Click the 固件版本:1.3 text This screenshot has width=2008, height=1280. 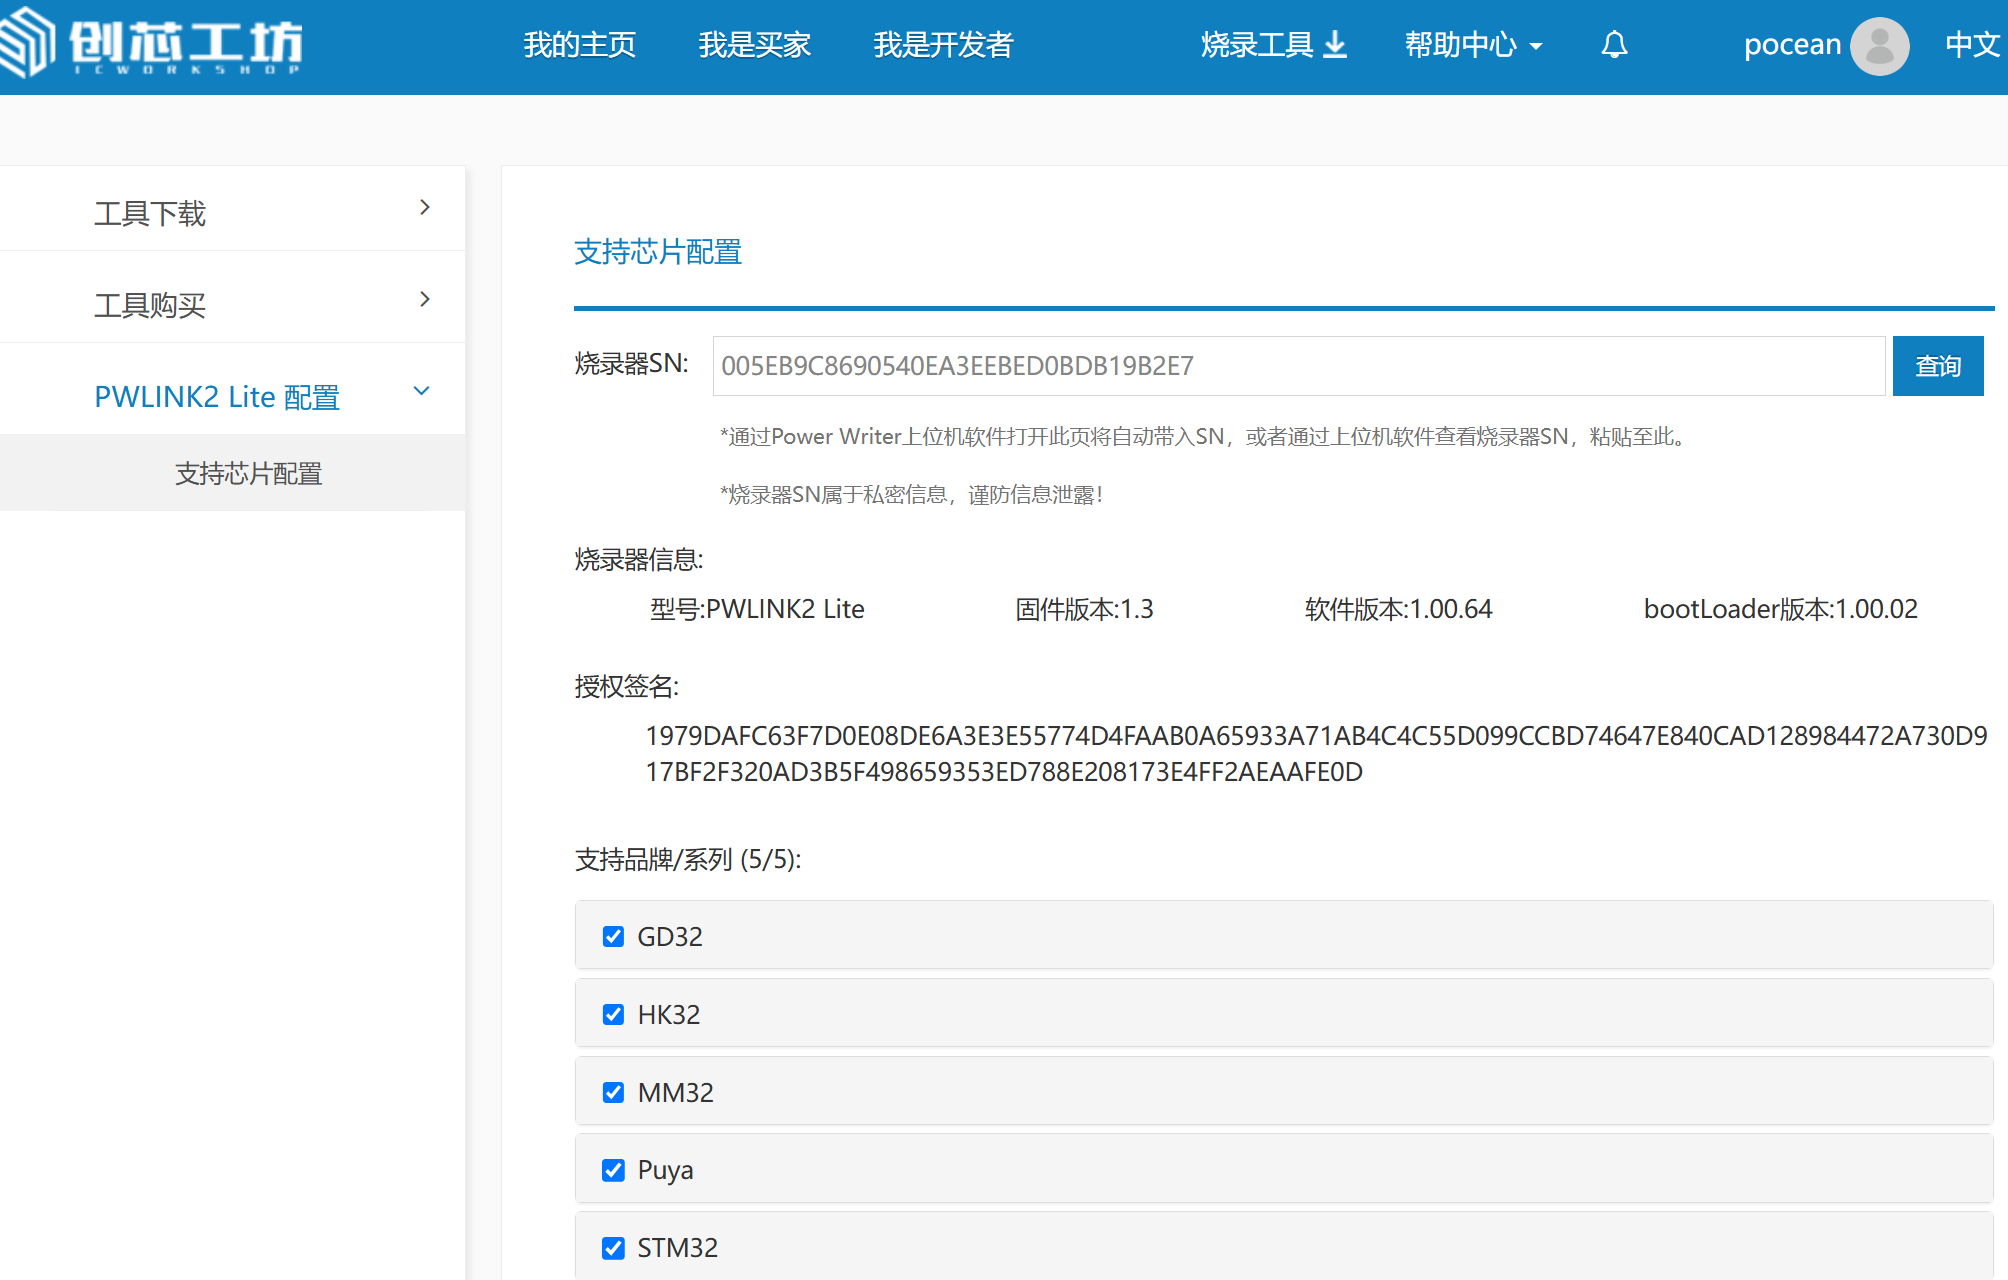click(x=1084, y=609)
